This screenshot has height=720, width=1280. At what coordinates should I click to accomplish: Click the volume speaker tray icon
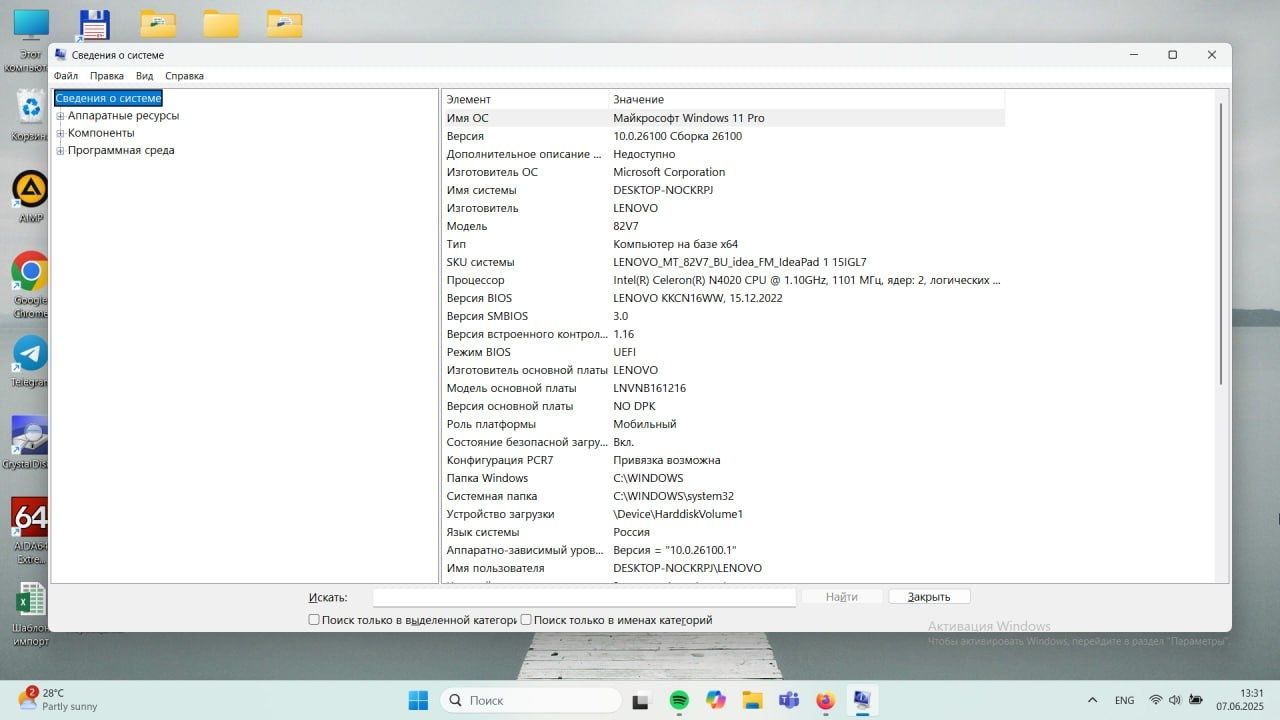pyautogui.click(x=1174, y=700)
